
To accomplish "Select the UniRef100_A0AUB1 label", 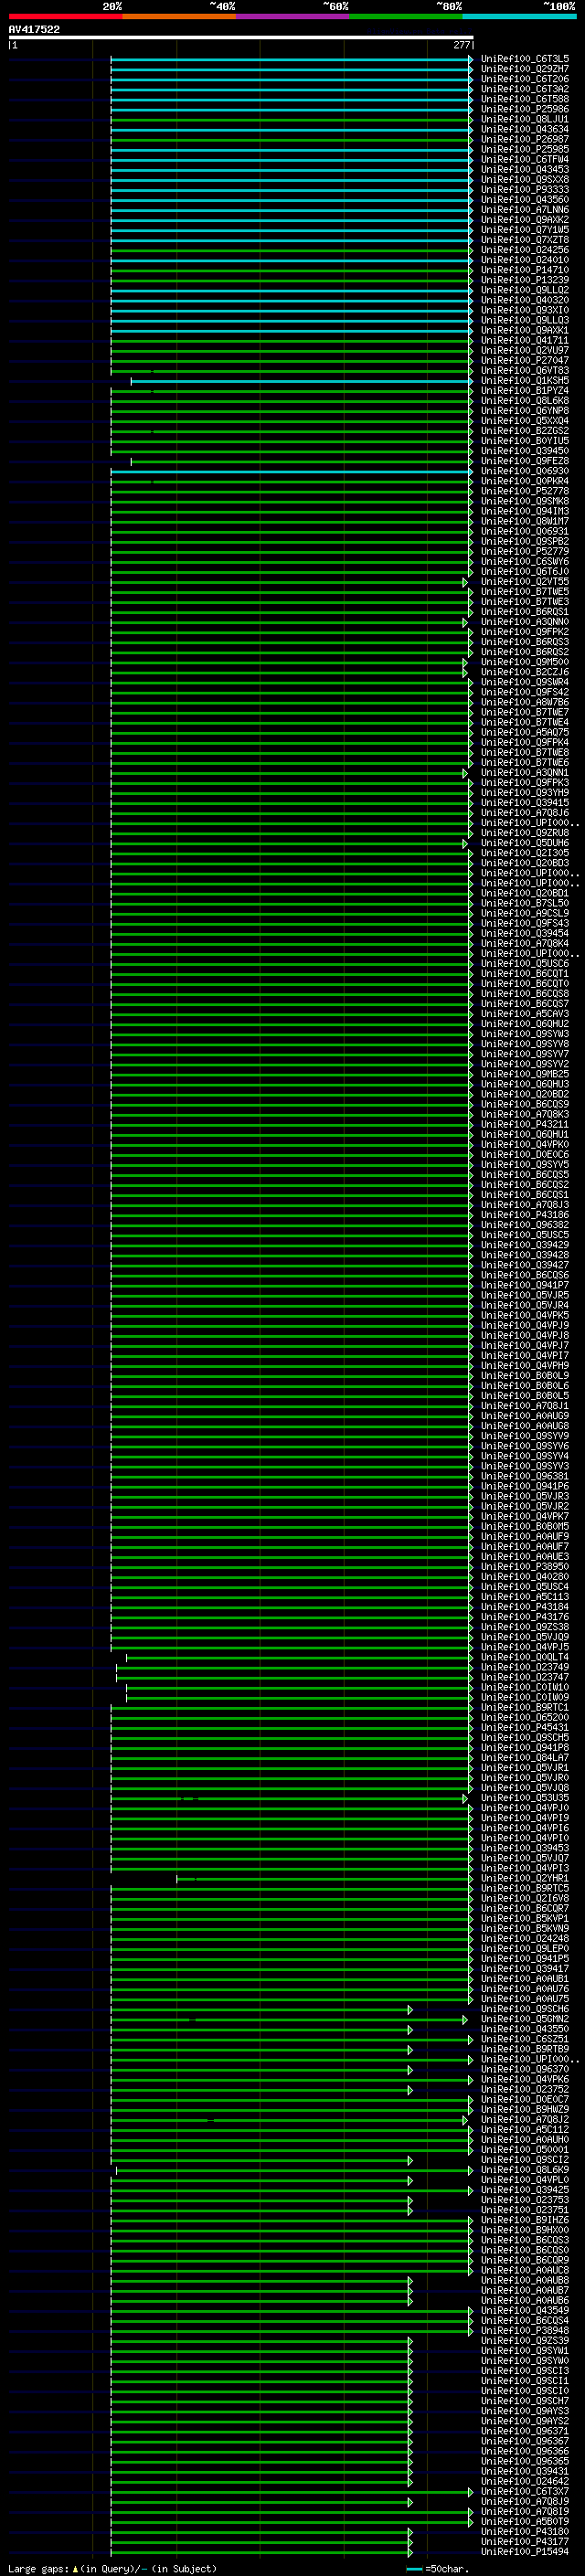I will click(x=525, y=1978).
